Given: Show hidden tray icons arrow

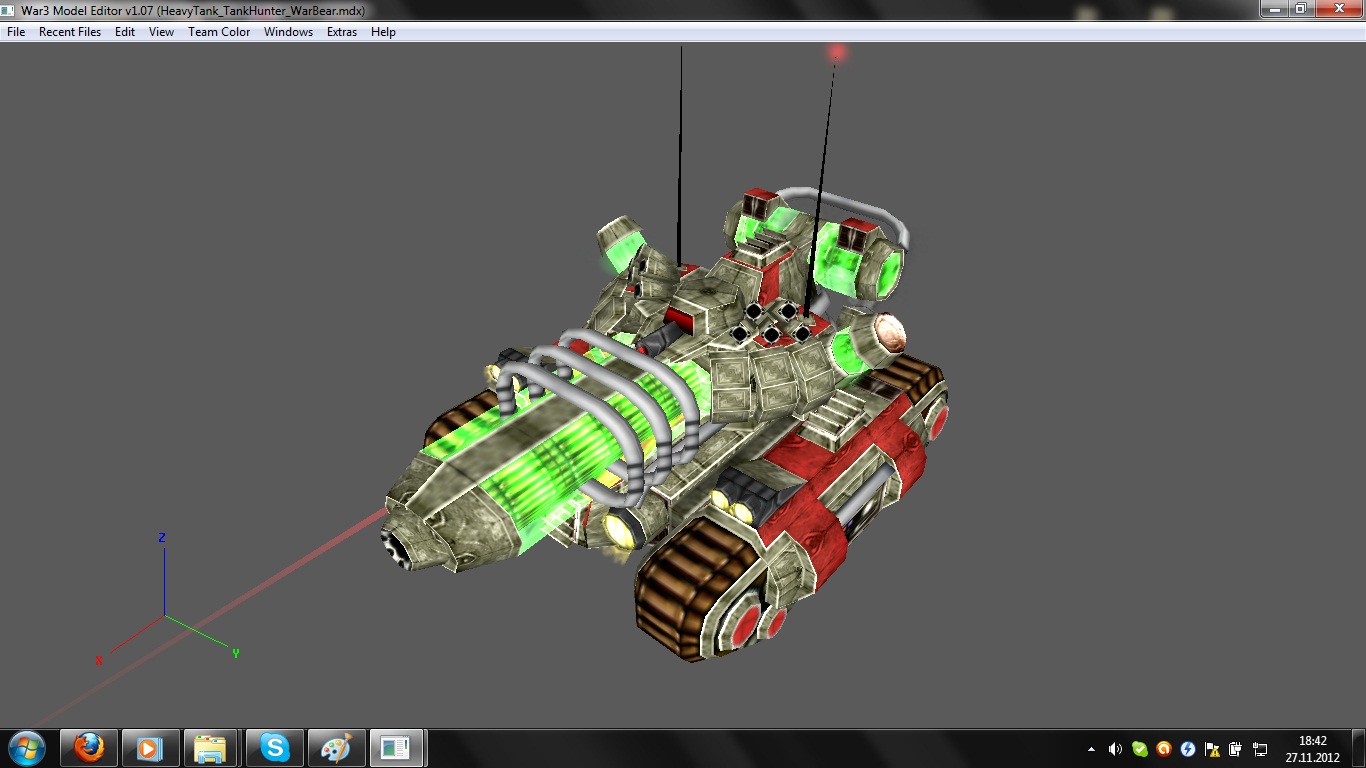Looking at the screenshot, I should coord(1091,749).
